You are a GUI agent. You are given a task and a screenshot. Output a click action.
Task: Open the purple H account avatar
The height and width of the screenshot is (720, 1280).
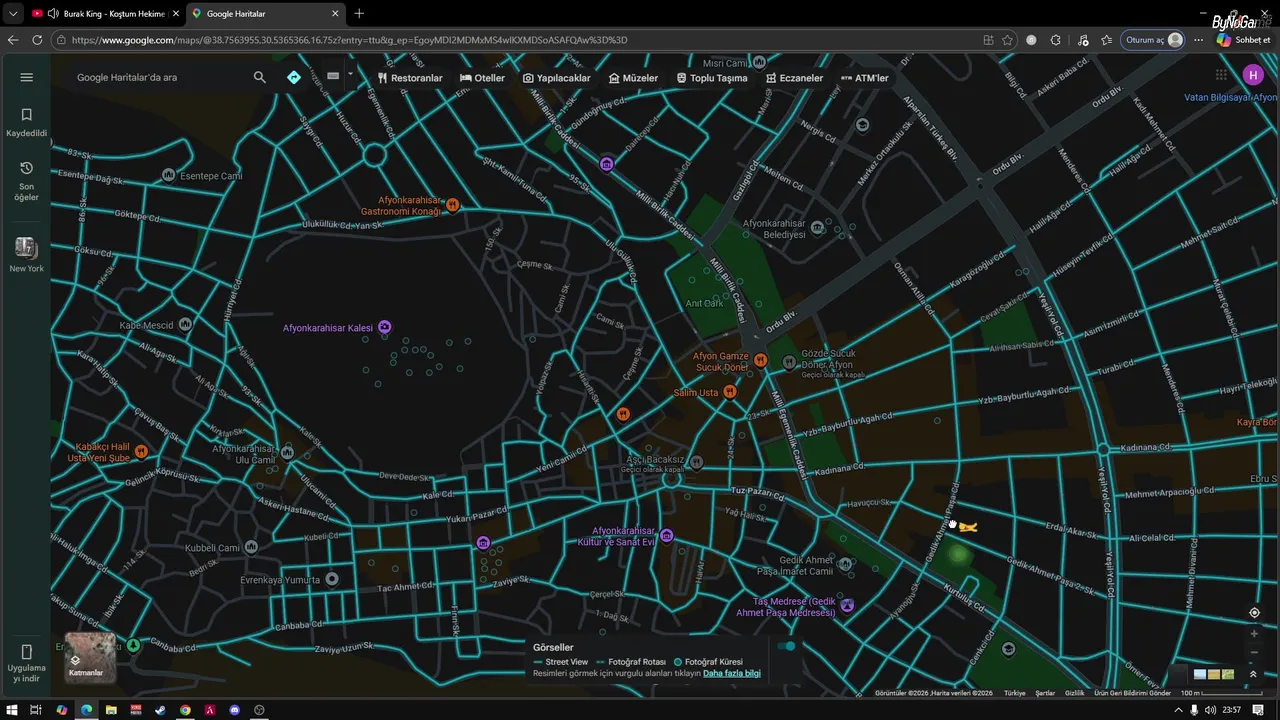(1253, 75)
